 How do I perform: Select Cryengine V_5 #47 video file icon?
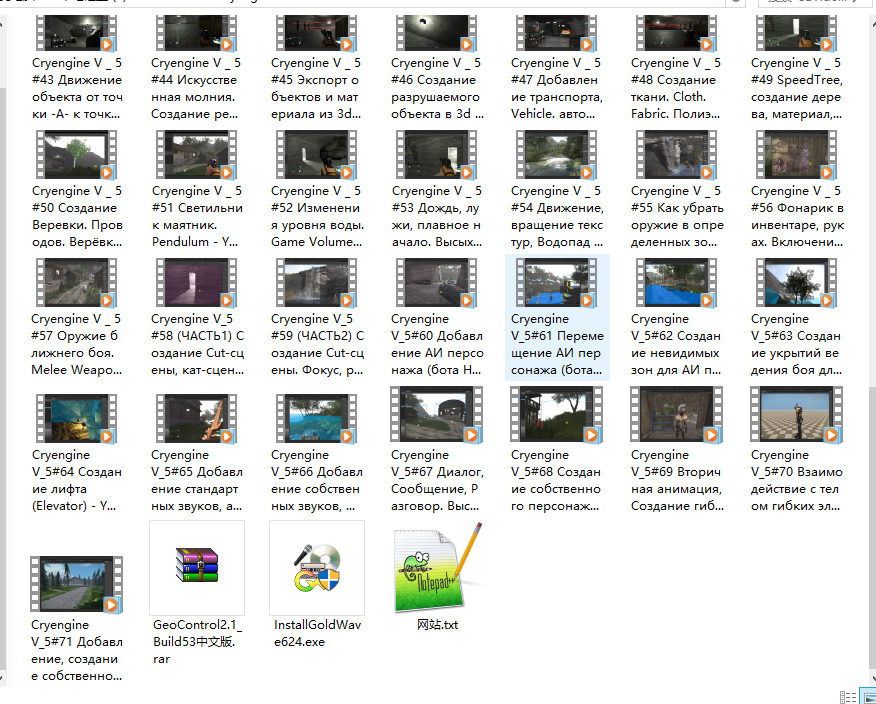click(556, 33)
